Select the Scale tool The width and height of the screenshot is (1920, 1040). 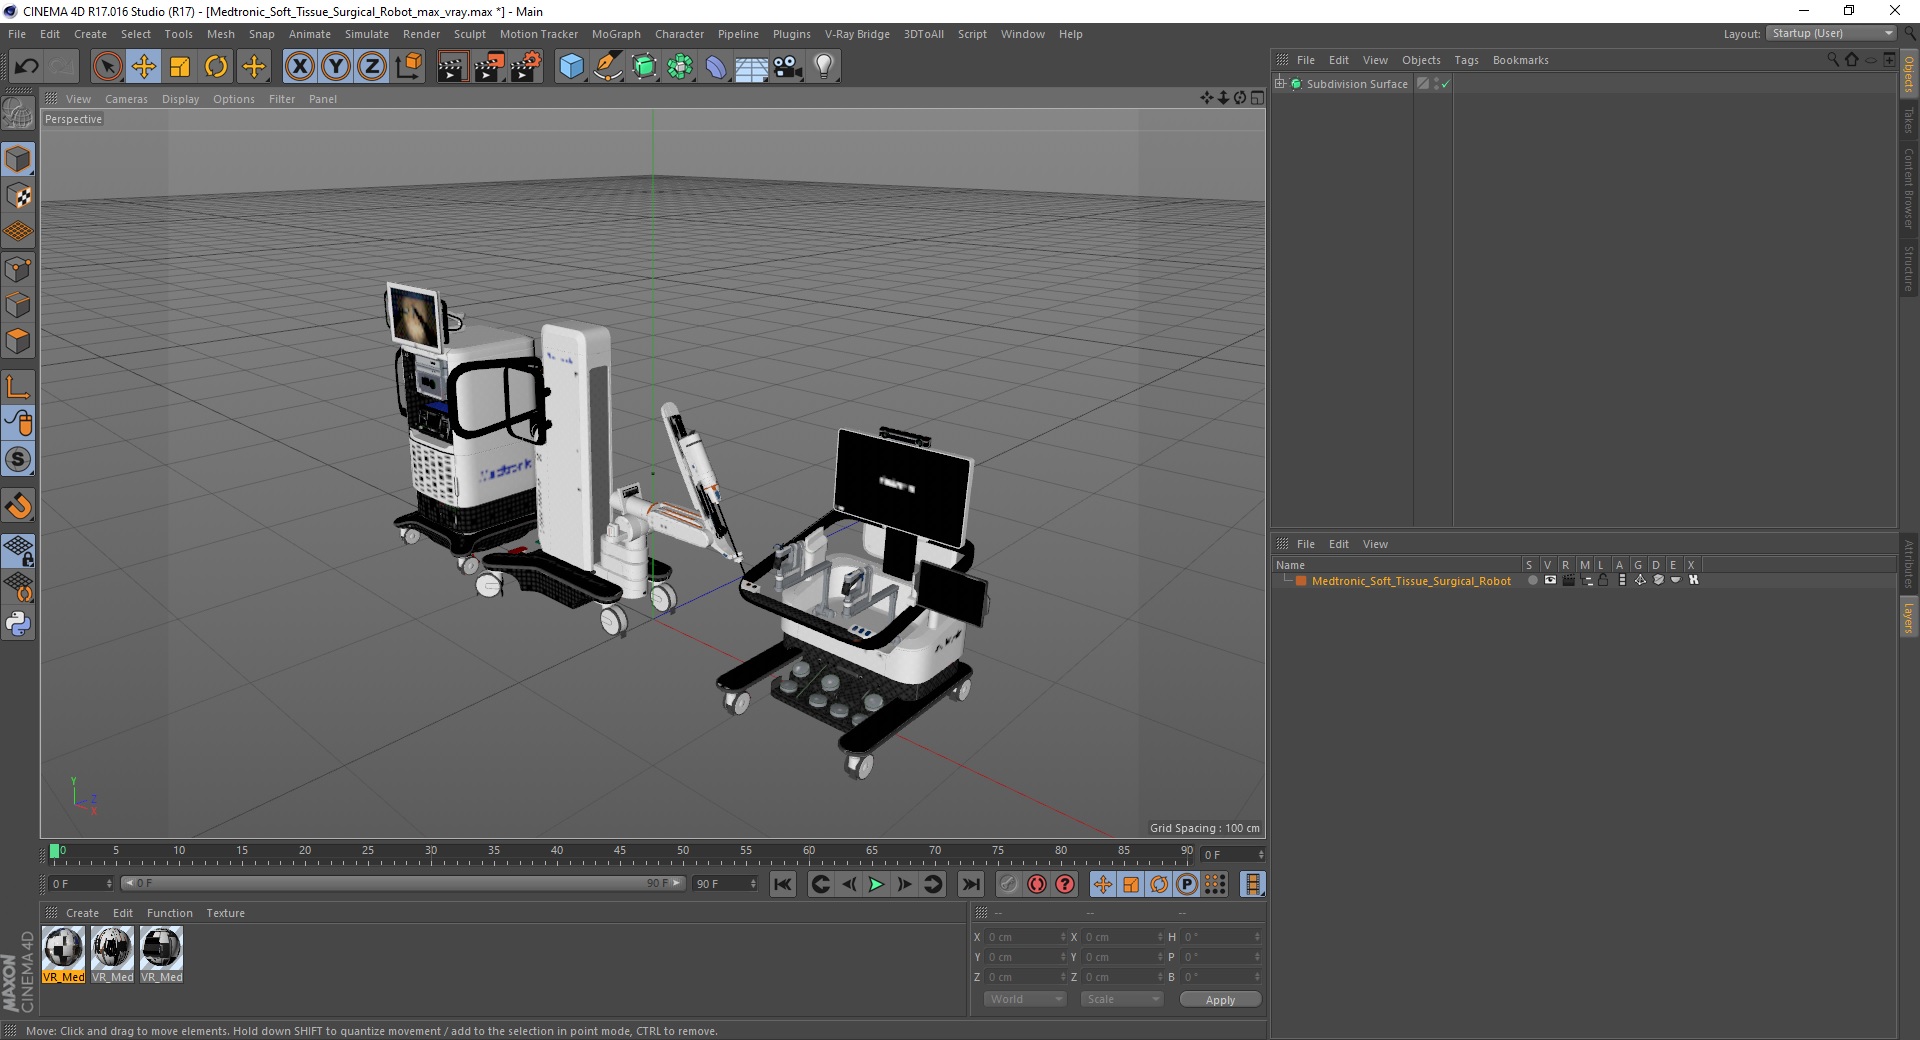(180, 67)
